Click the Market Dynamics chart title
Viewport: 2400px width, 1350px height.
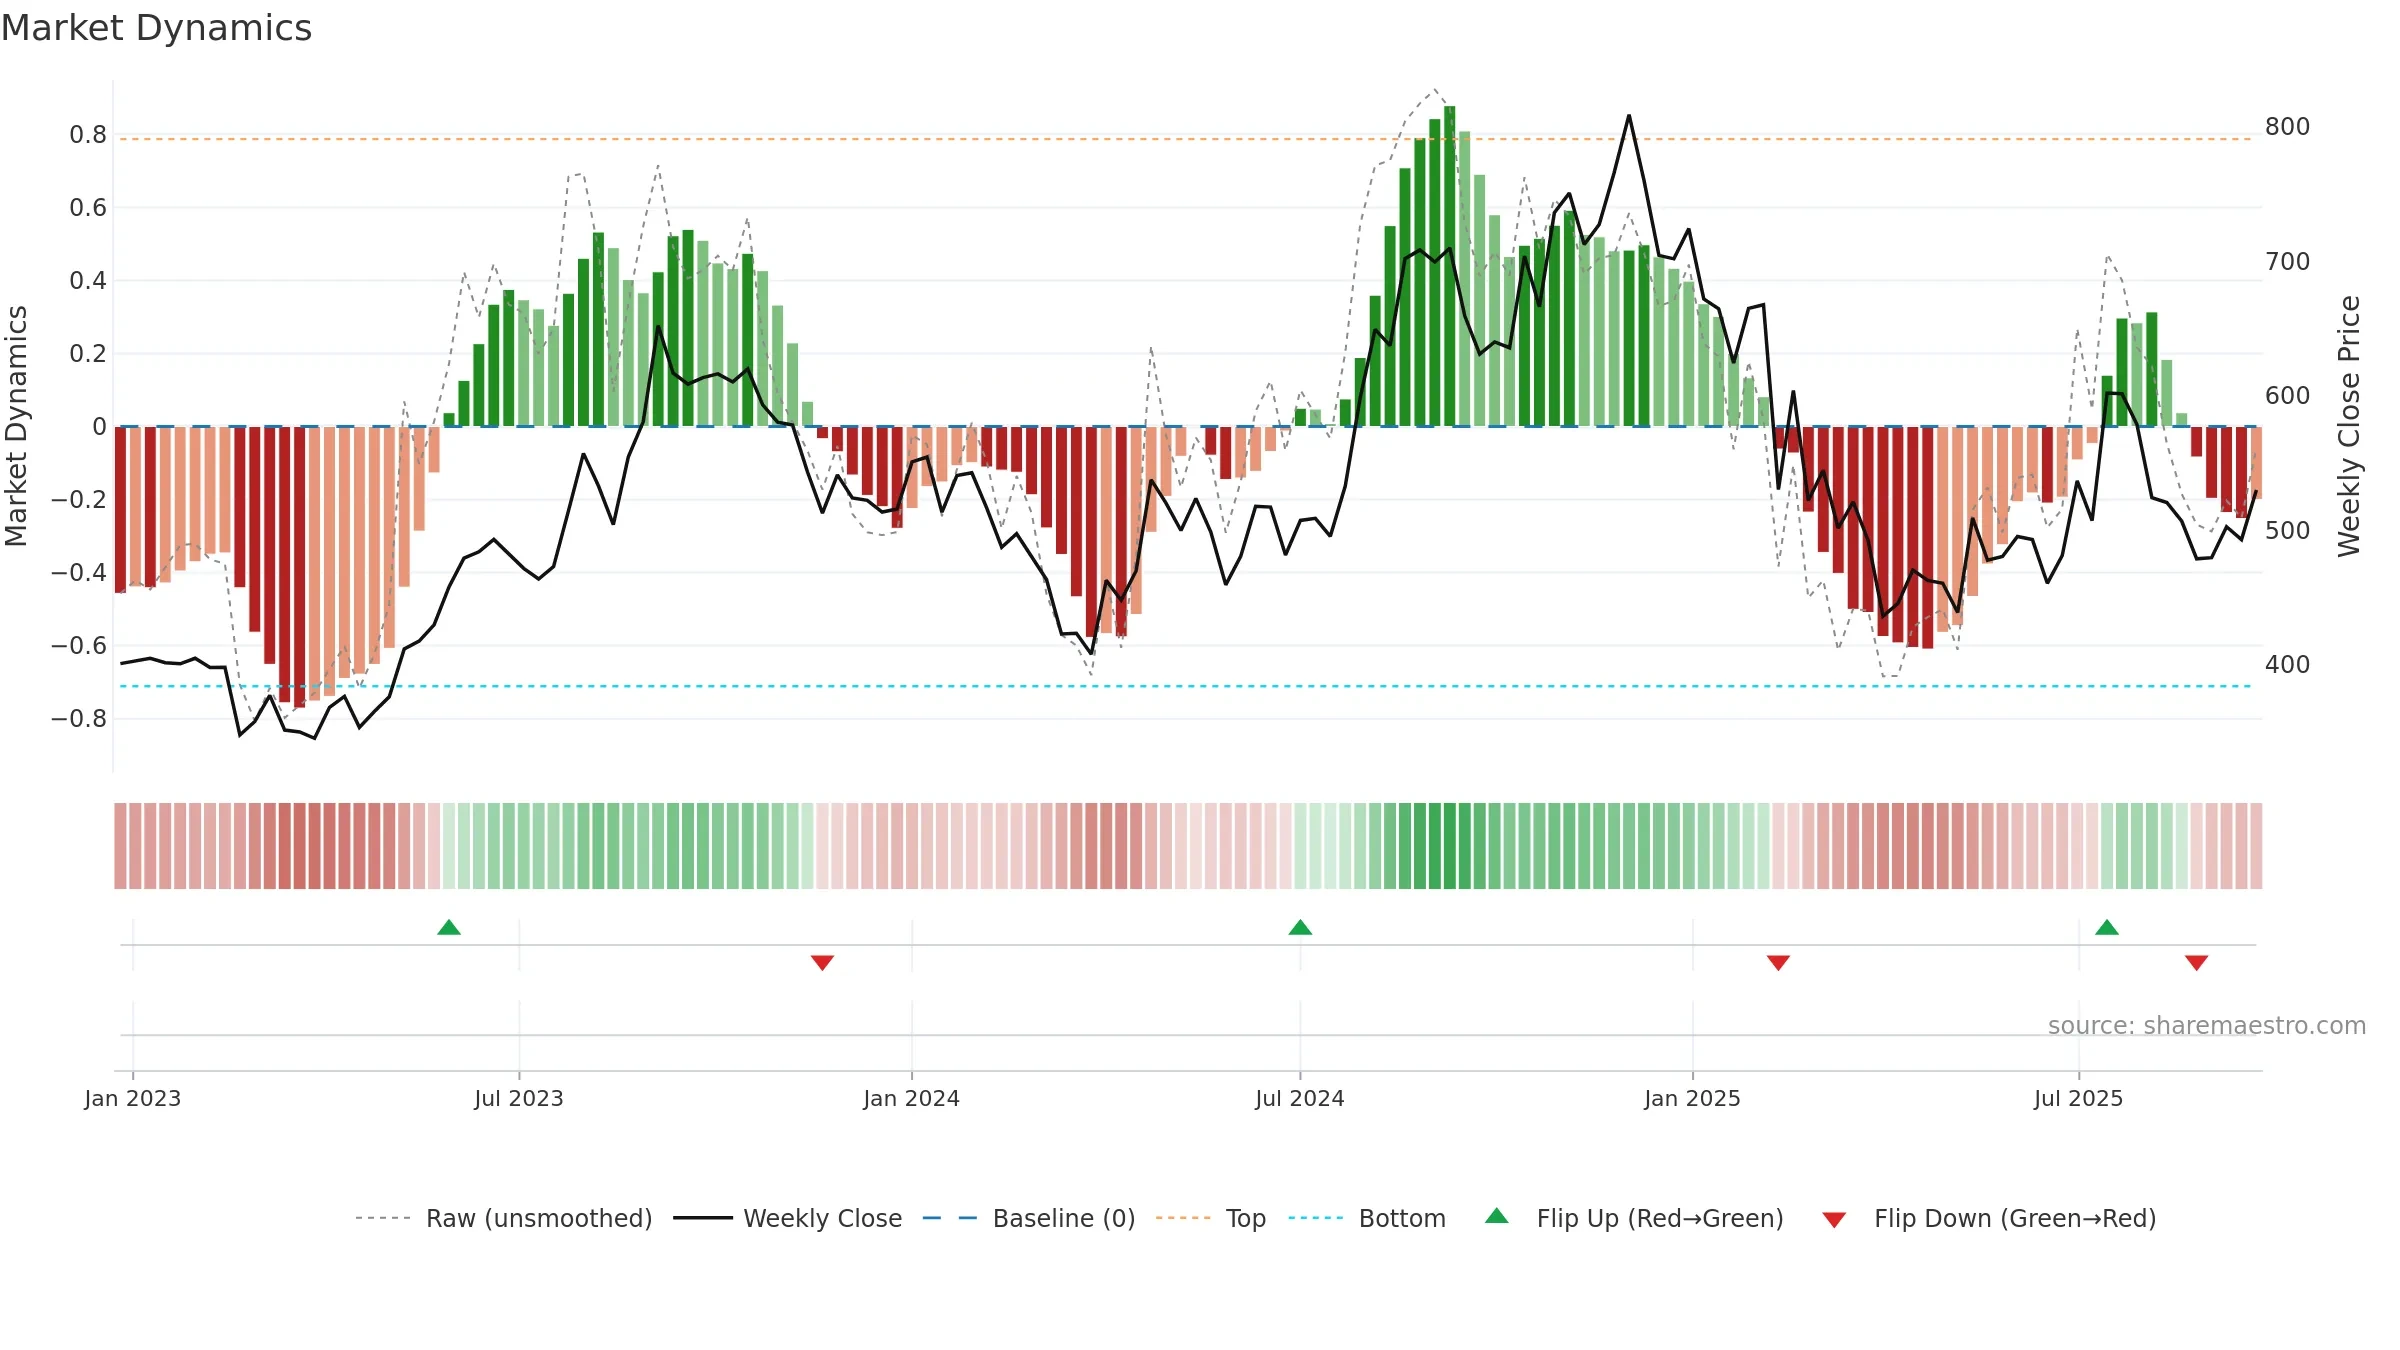156,28
